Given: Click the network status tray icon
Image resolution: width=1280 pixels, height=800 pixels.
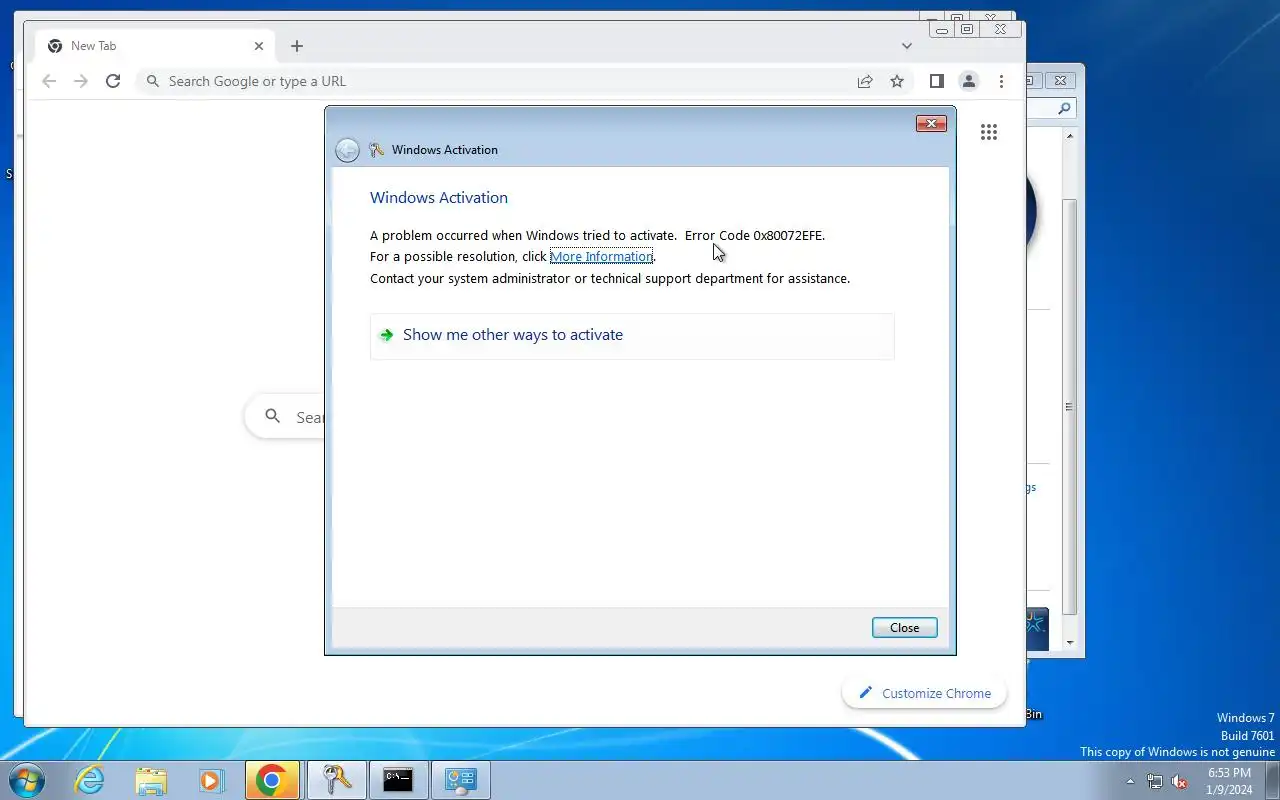Looking at the screenshot, I should (1155, 782).
